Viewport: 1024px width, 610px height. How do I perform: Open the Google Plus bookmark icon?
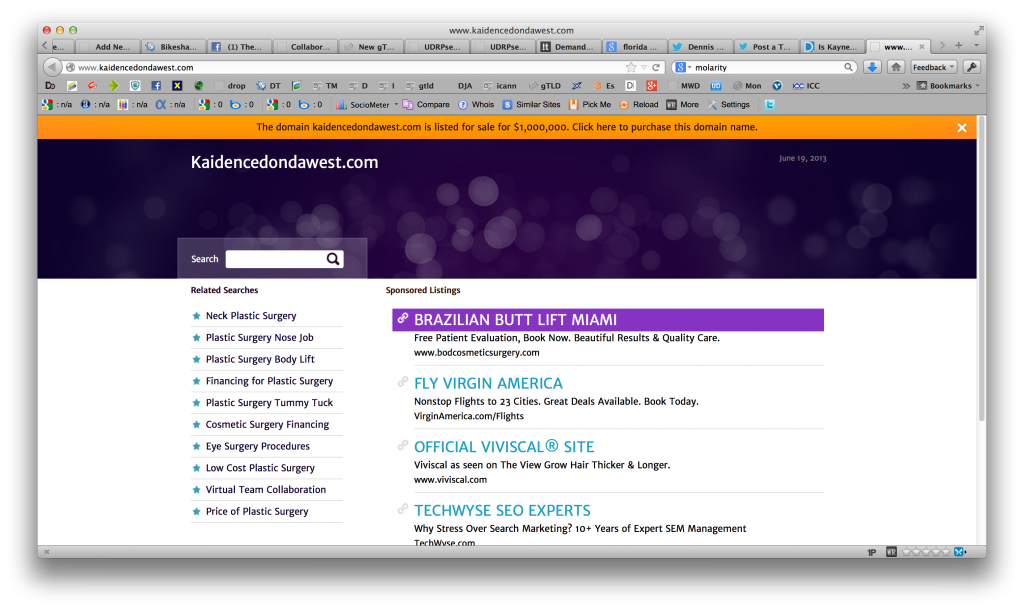coord(651,86)
